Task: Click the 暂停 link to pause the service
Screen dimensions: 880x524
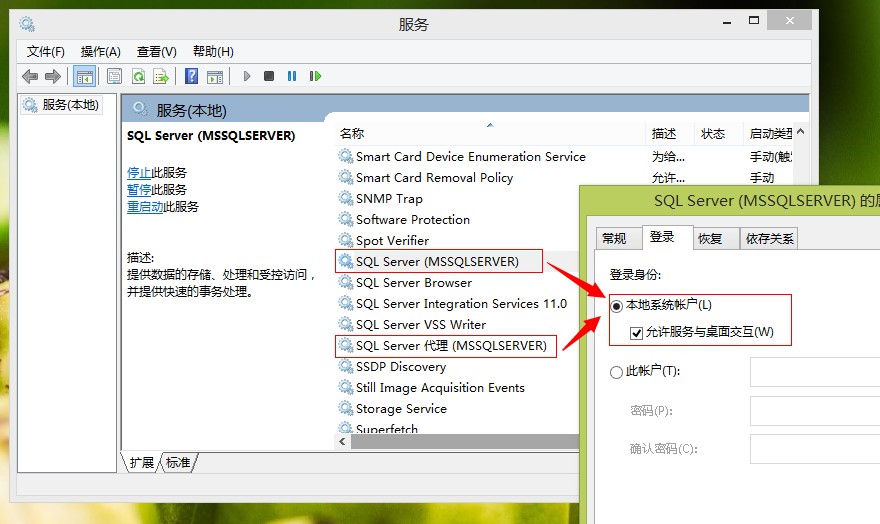Action: click(139, 190)
